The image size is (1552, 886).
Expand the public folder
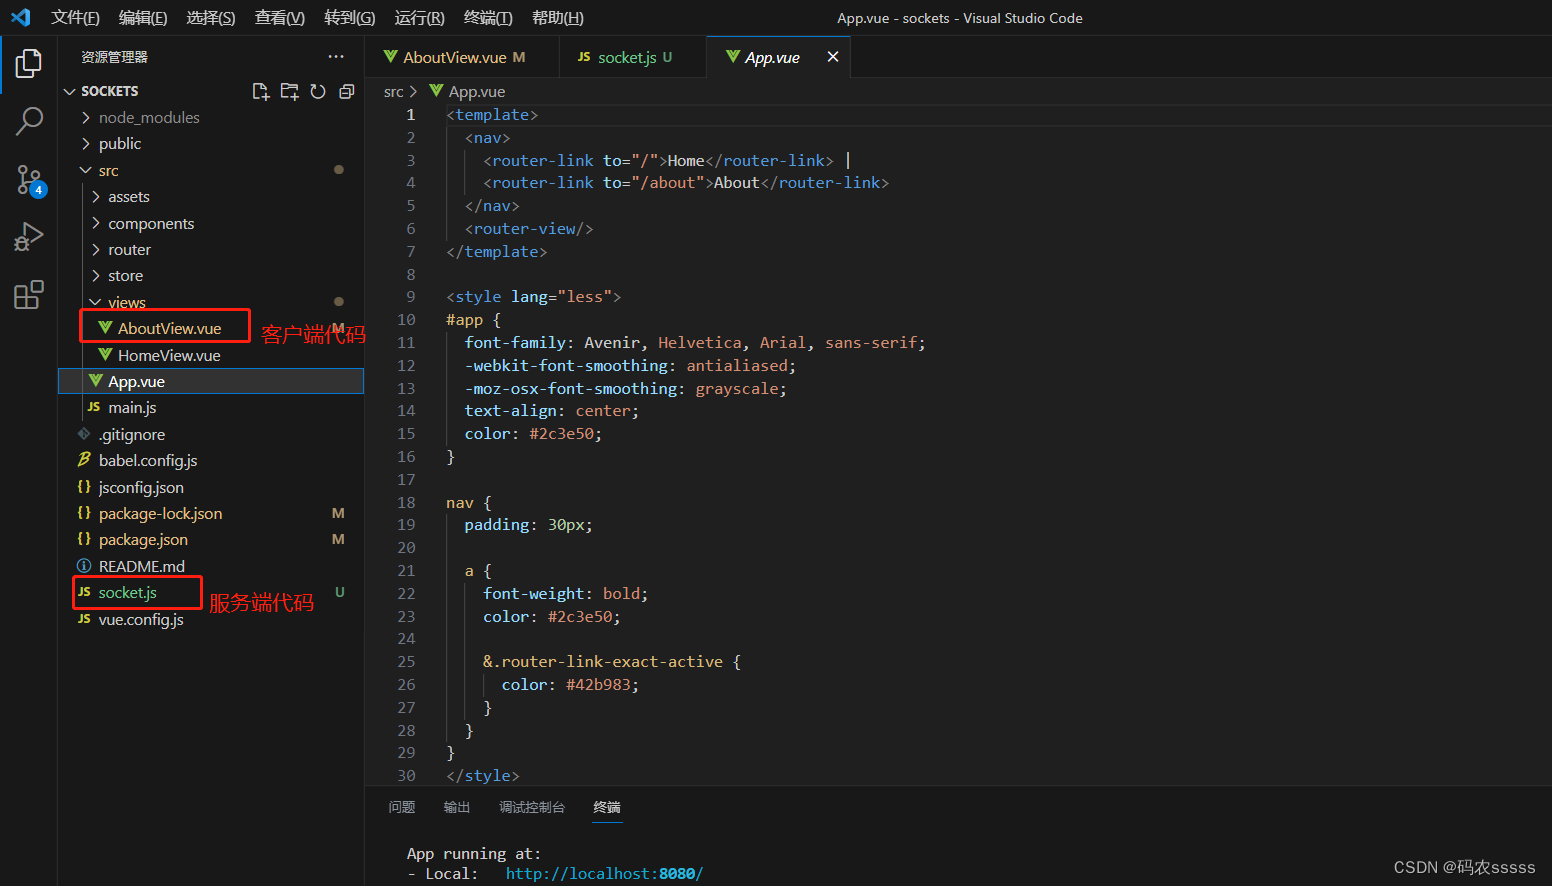(211, 144)
